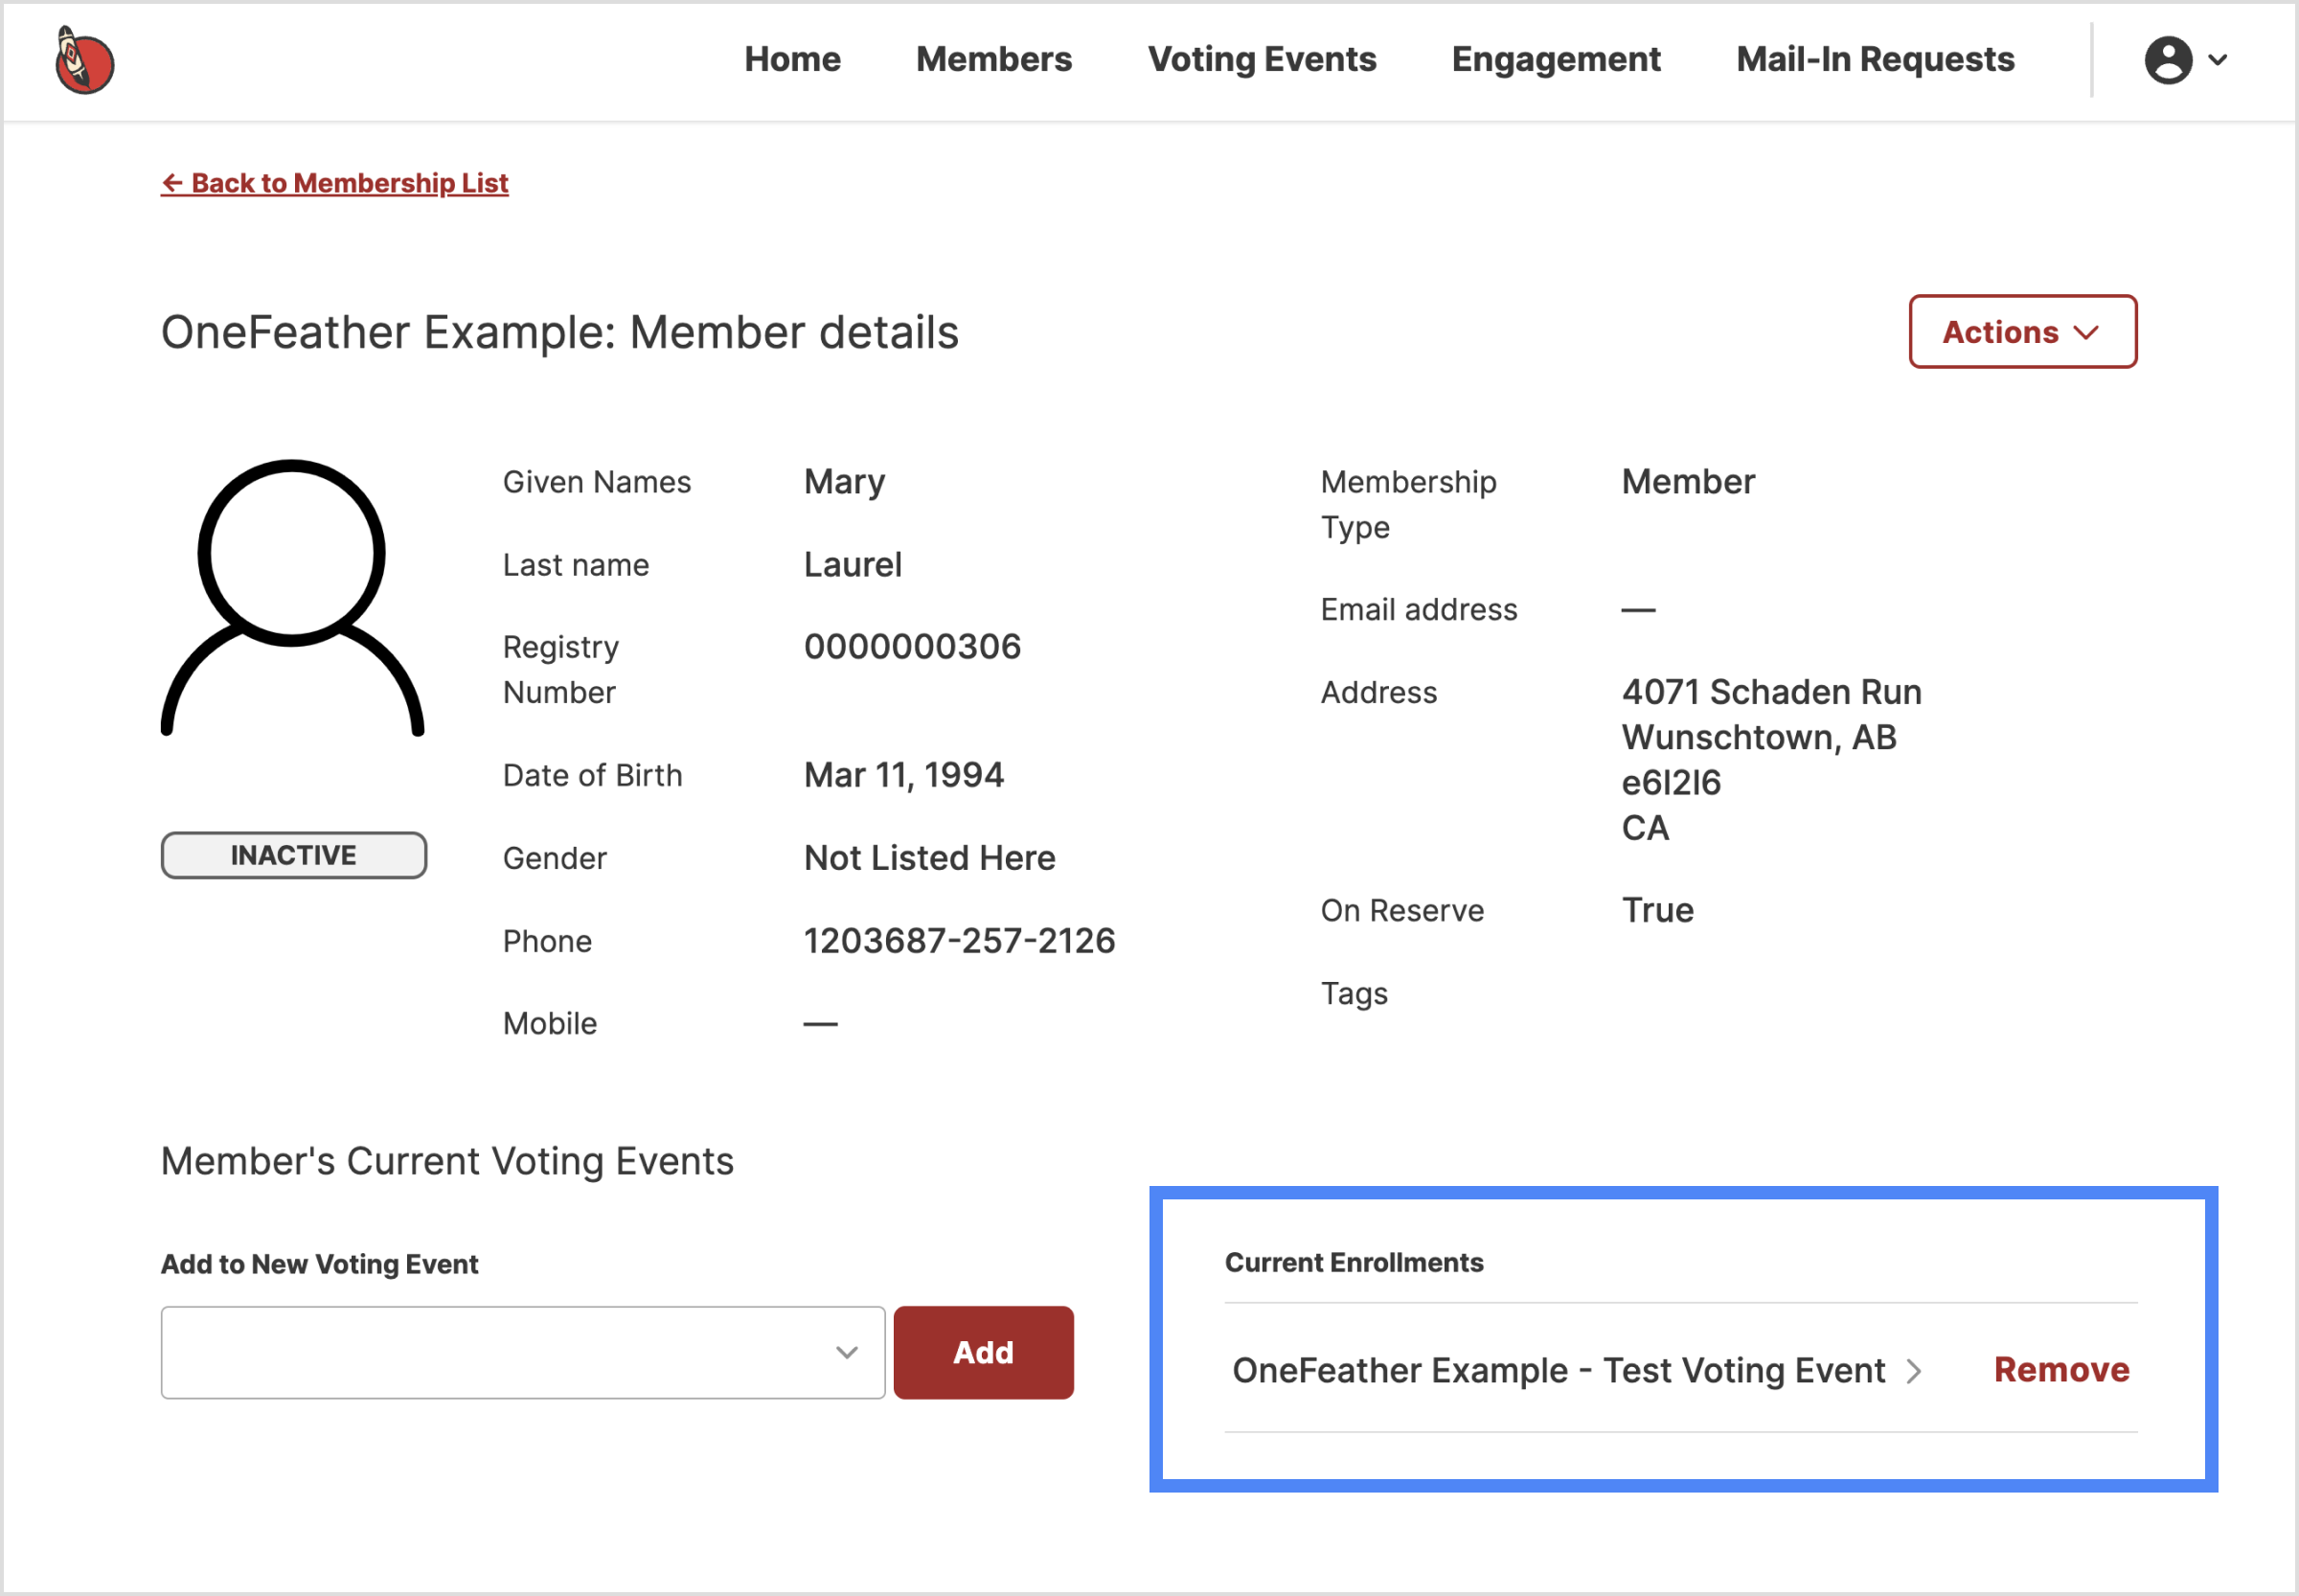Click the address line 4071 Schaden Run
Image resolution: width=2299 pixels, height=1596 pixels.
1771,692
